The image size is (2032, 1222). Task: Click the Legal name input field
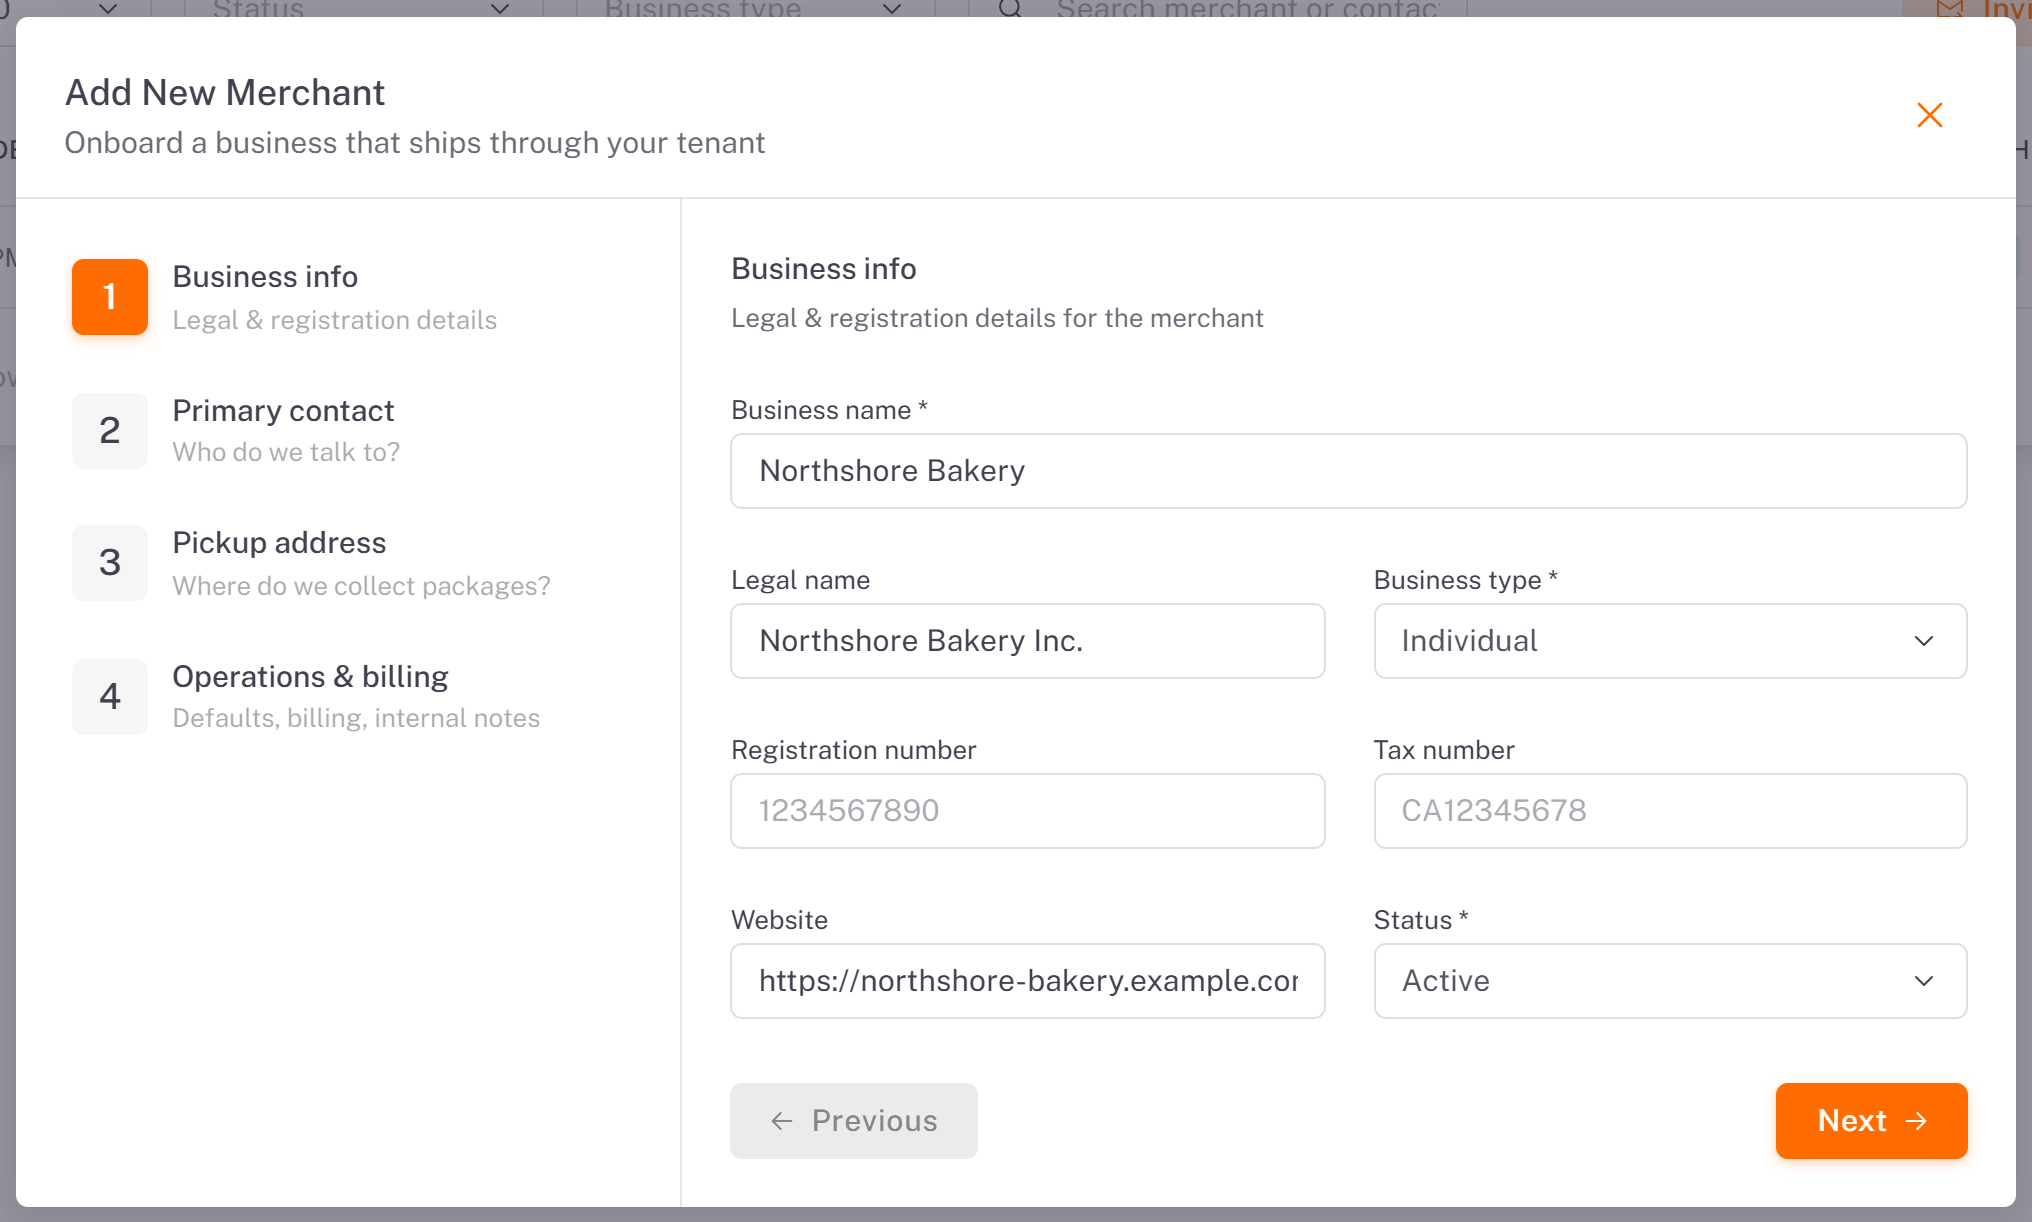click(1027, 641)
